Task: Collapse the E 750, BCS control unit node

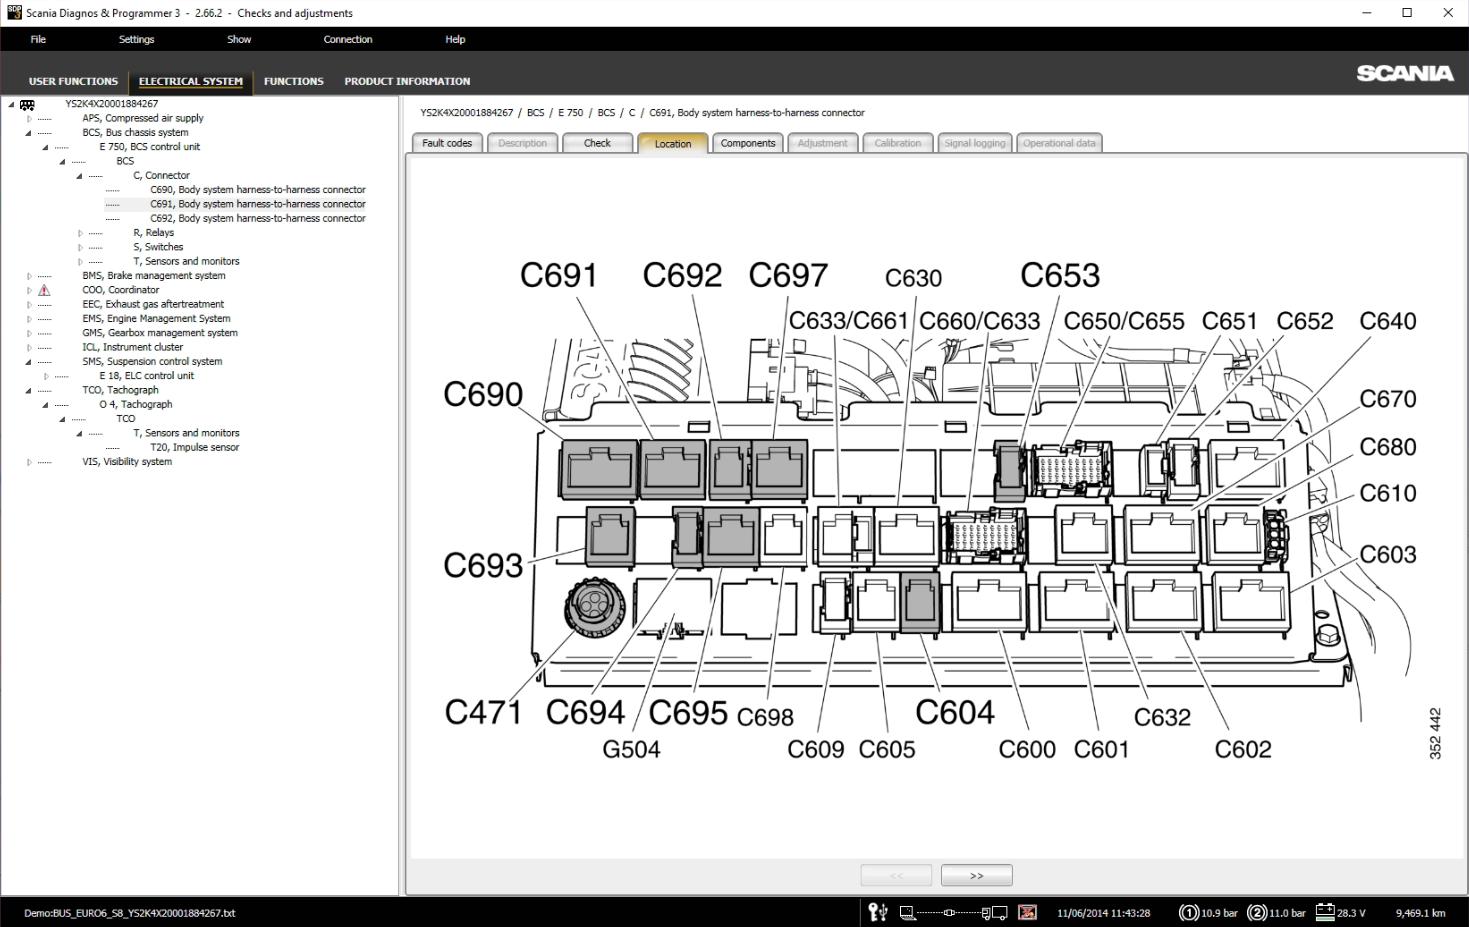Action: 46,147
